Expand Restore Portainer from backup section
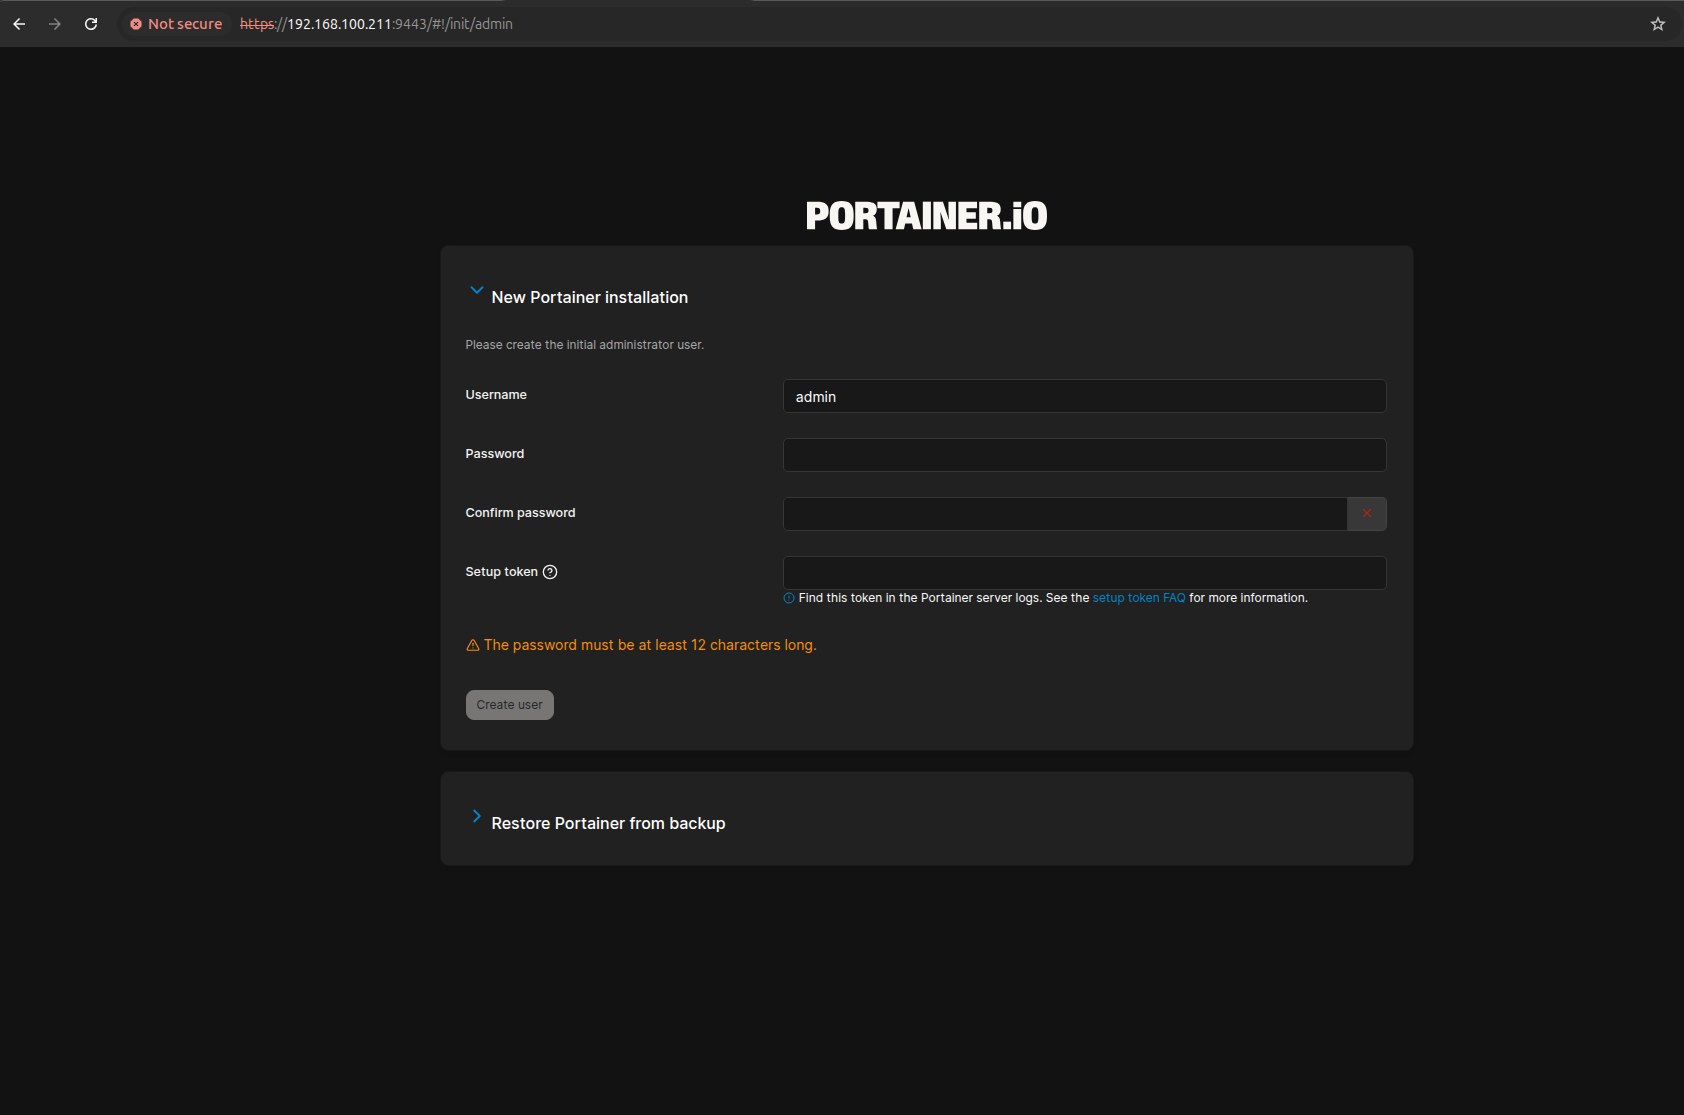The height and width of the screenshot is (1115, 1684). point(477,816)
